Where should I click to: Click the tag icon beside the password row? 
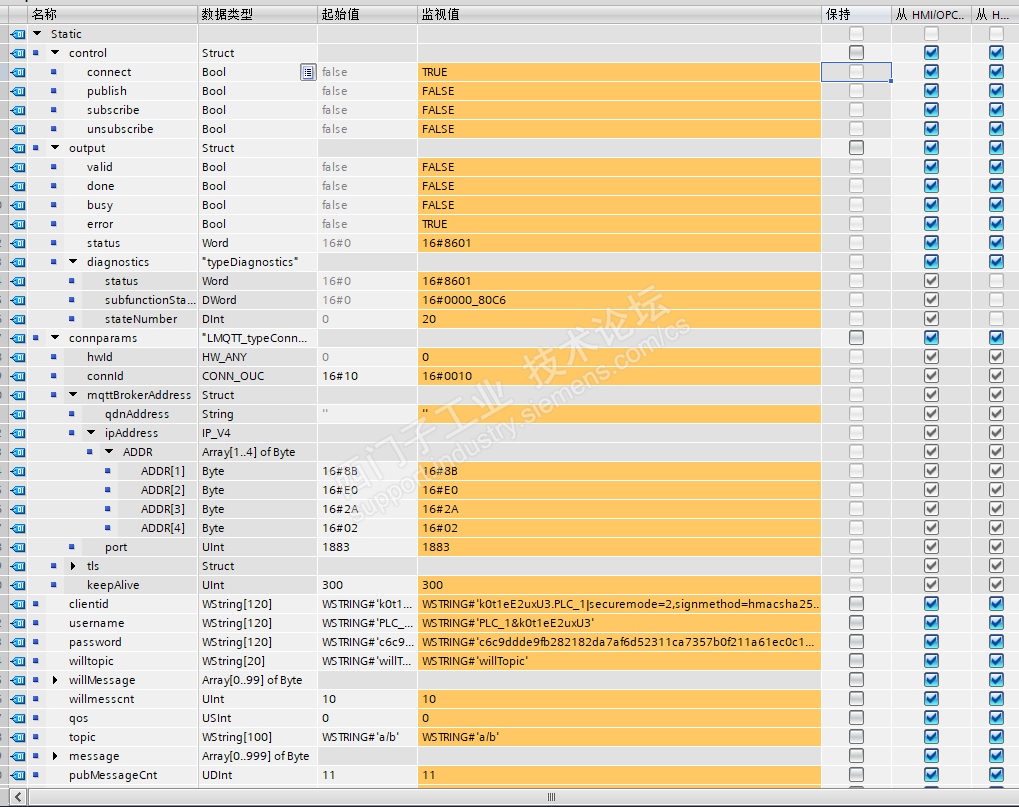point(18,642)
